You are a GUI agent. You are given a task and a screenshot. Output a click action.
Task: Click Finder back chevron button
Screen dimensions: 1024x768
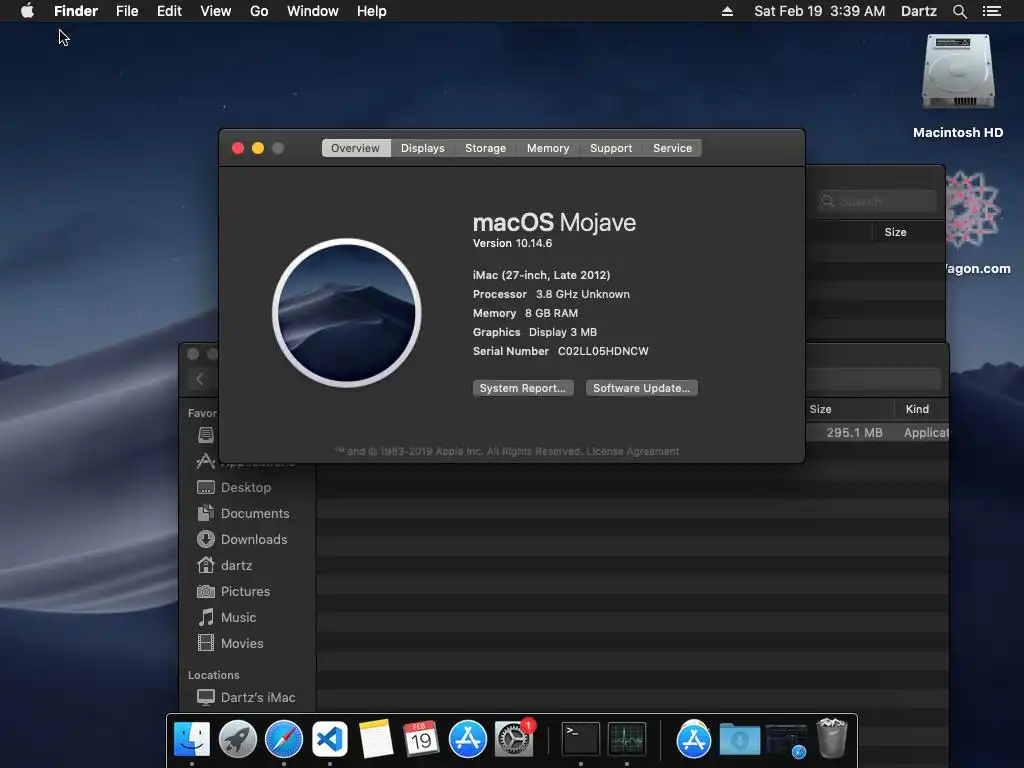coord(200,379)
